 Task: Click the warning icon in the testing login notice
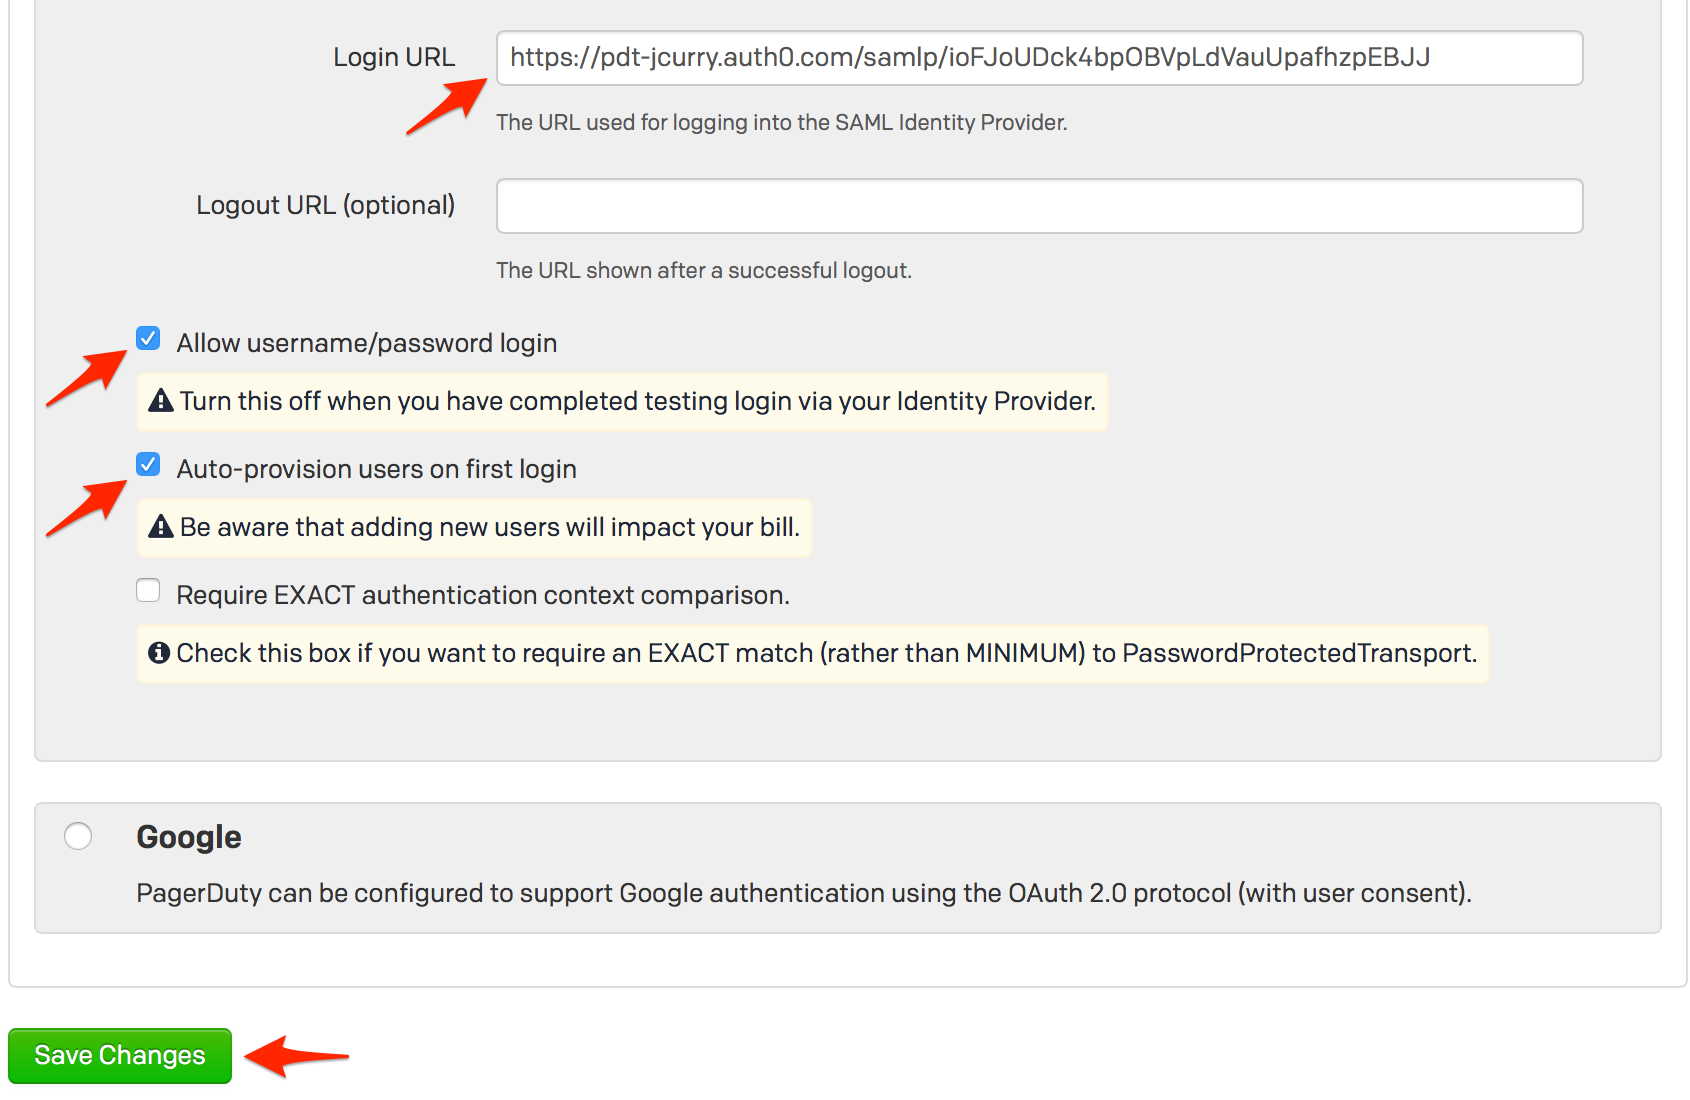point(160,401)
